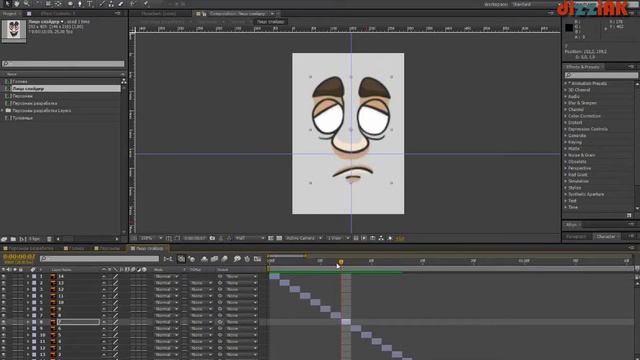The height and width of the screenshot is (360, 640).
Task: Toggle region of interest in viewer
Action: pyautogui.click(x=271, y=238)
